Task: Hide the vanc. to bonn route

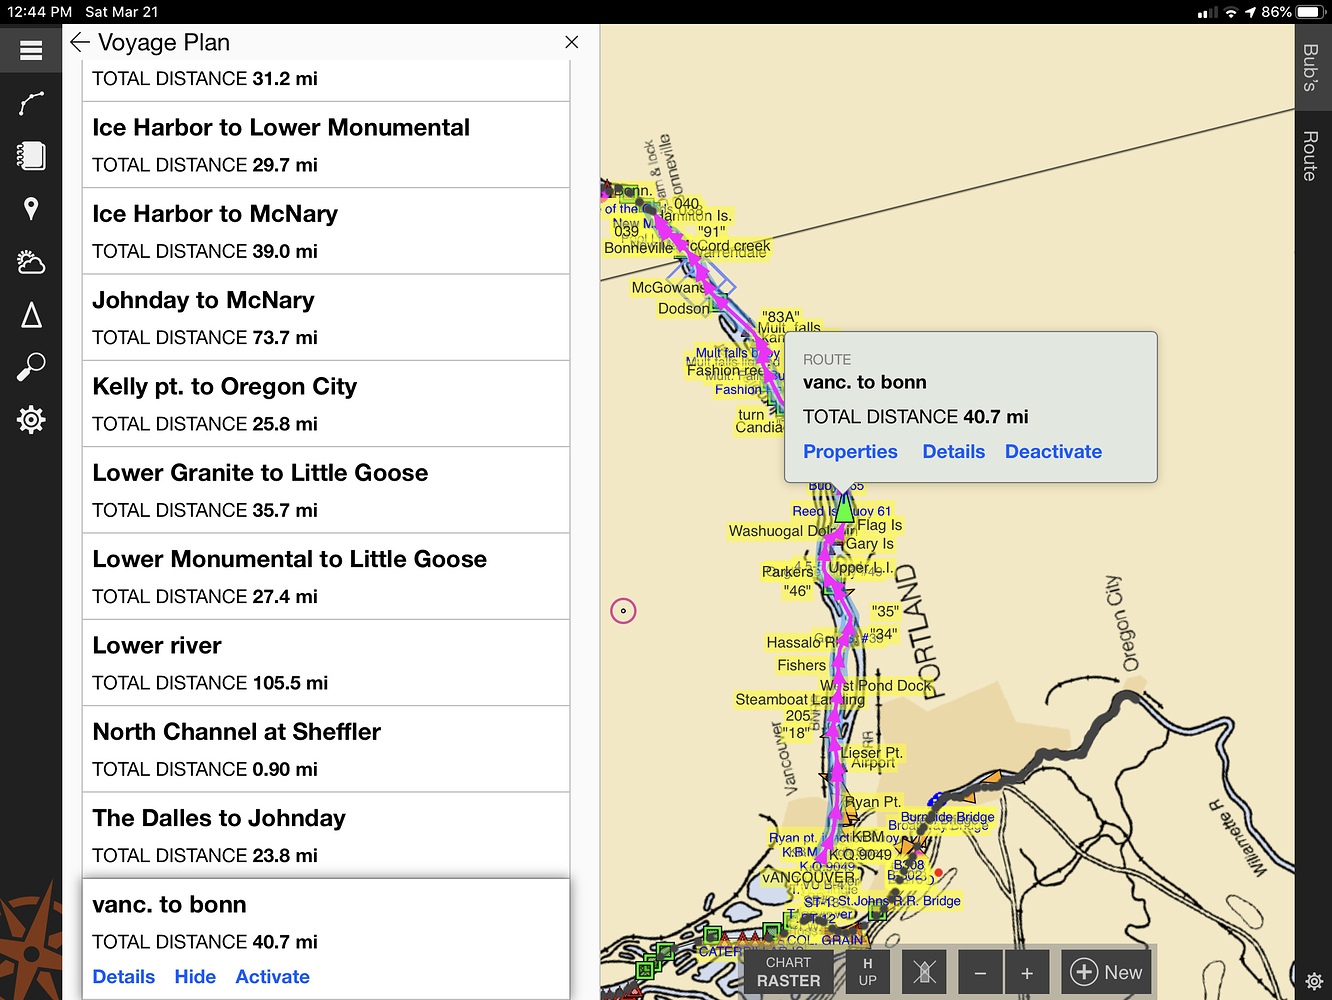Action: [195, 977]
